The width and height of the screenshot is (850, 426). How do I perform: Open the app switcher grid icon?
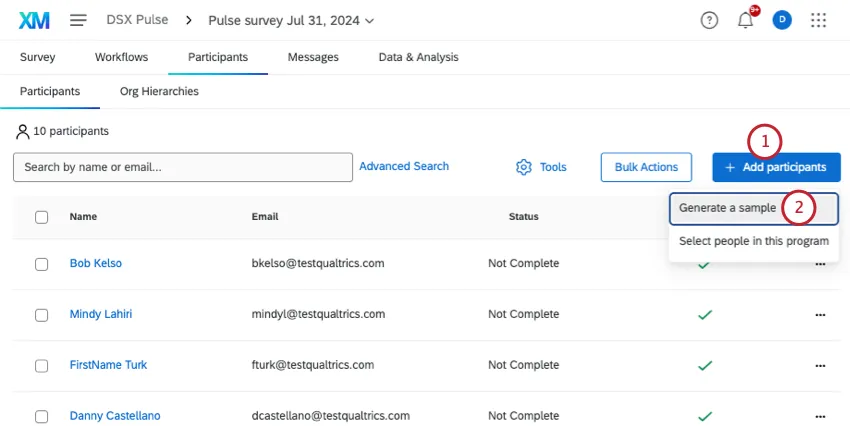click(819, 20)
